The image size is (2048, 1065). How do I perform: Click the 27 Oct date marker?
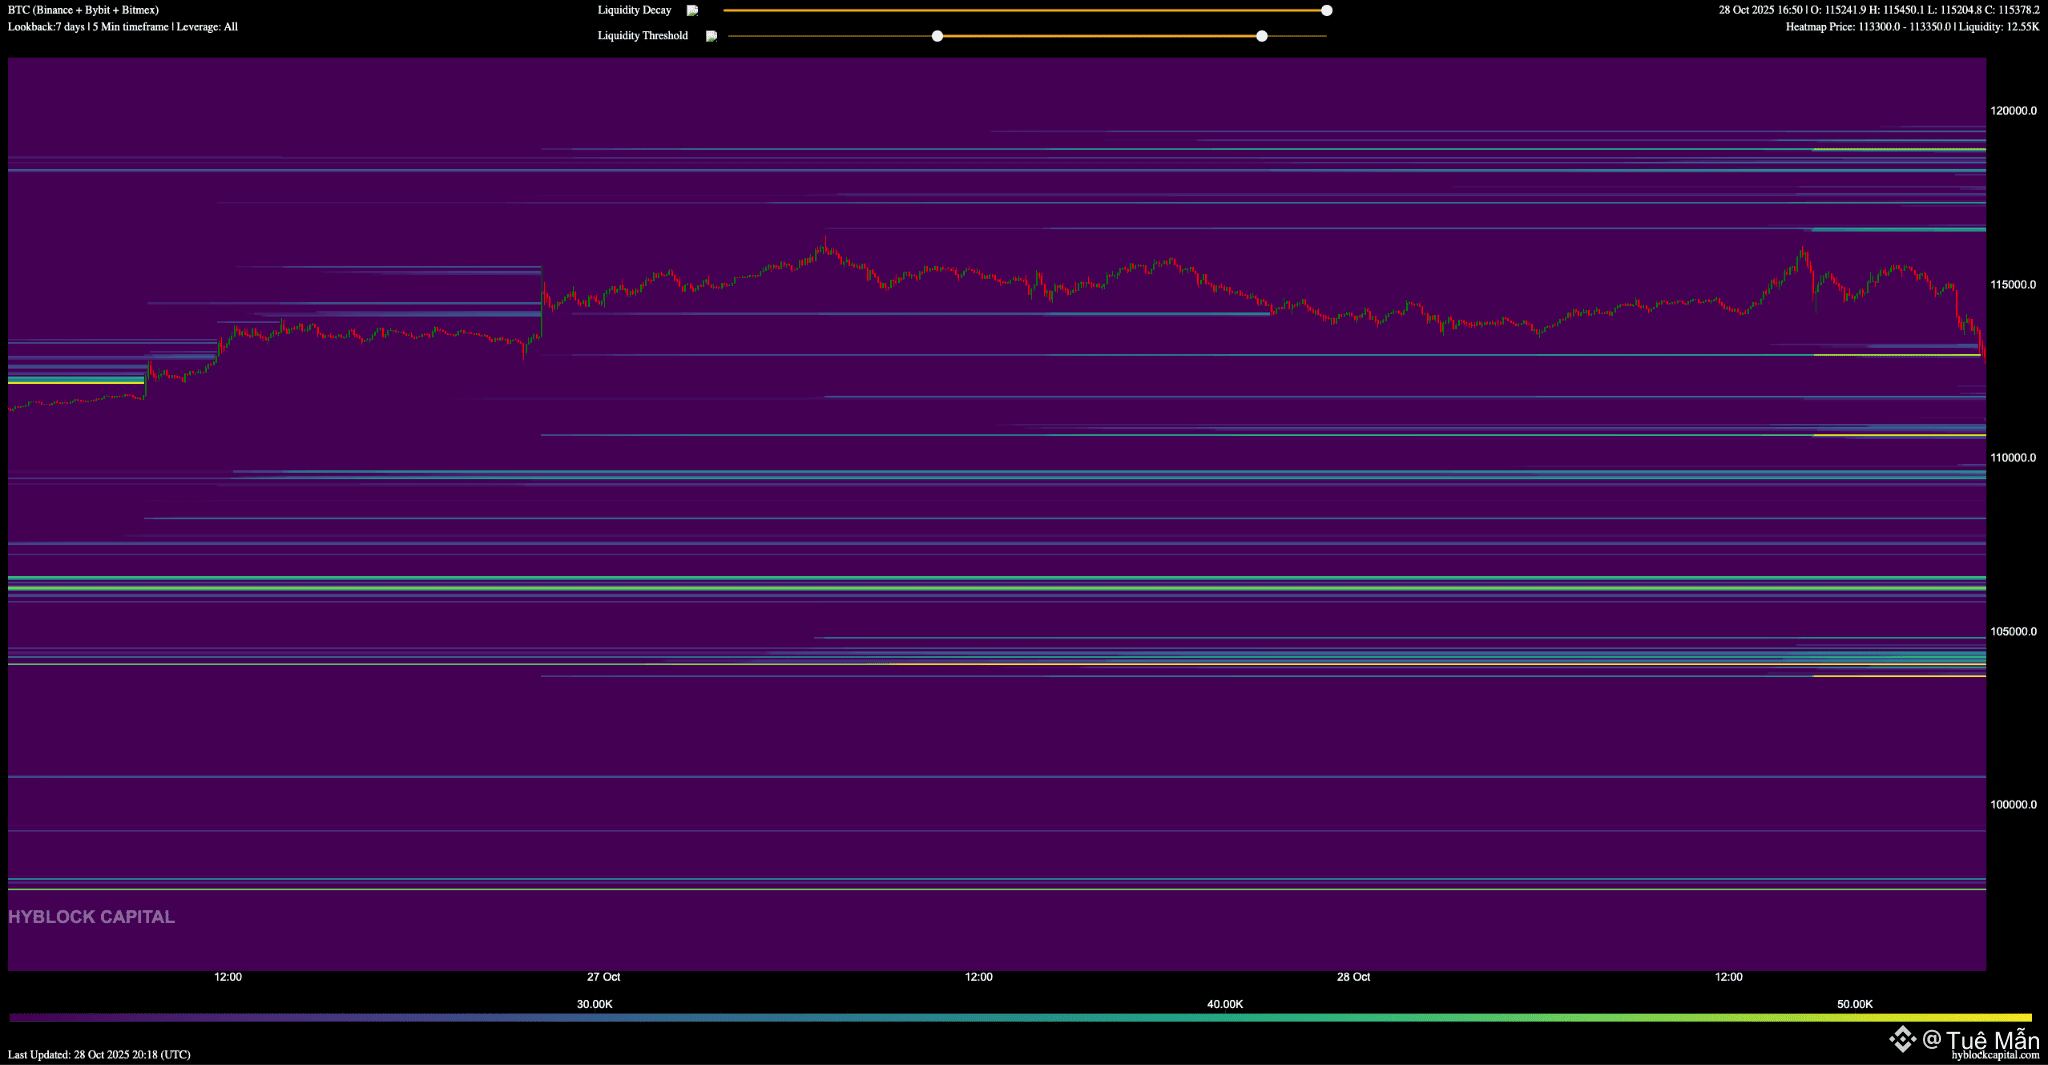(603, 977)
